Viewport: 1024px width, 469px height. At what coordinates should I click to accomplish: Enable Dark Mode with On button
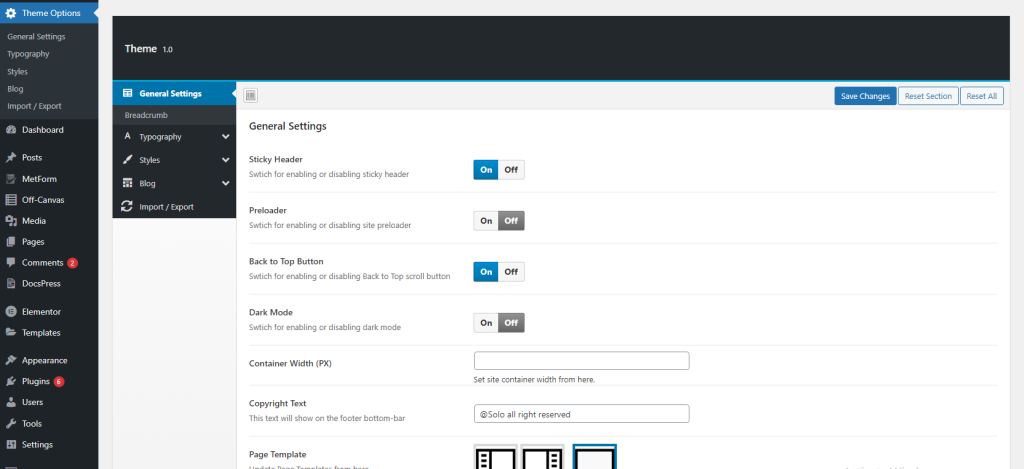486,323
